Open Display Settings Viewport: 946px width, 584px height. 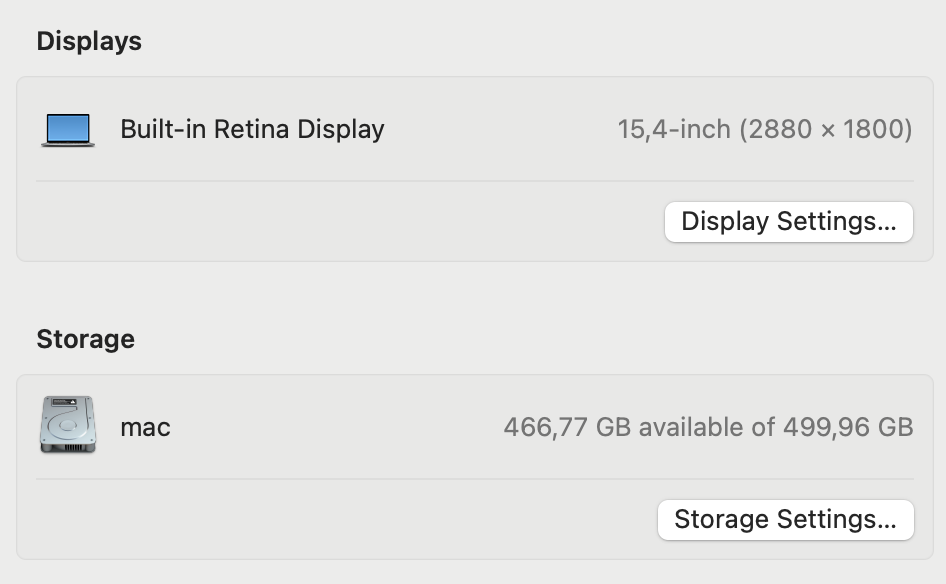pyautogui.click(x=788, y=222)
